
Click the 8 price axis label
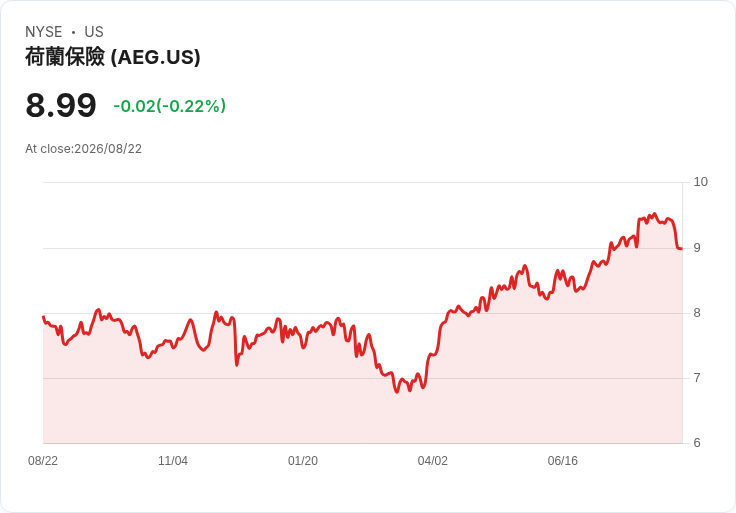coord(697,313)
